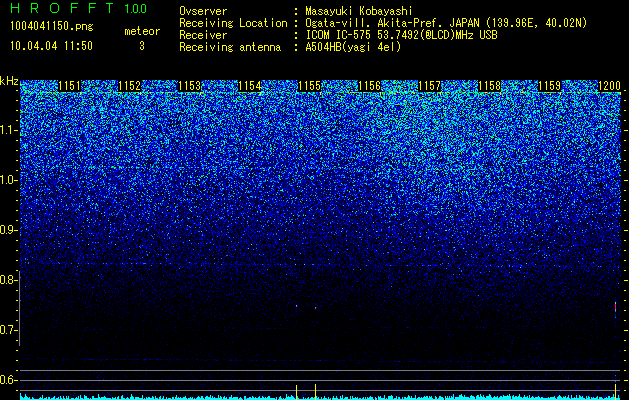Click the 'Ovserver' field label
The height and width of the screenshot is (400, 629).
tap(203, 11)
